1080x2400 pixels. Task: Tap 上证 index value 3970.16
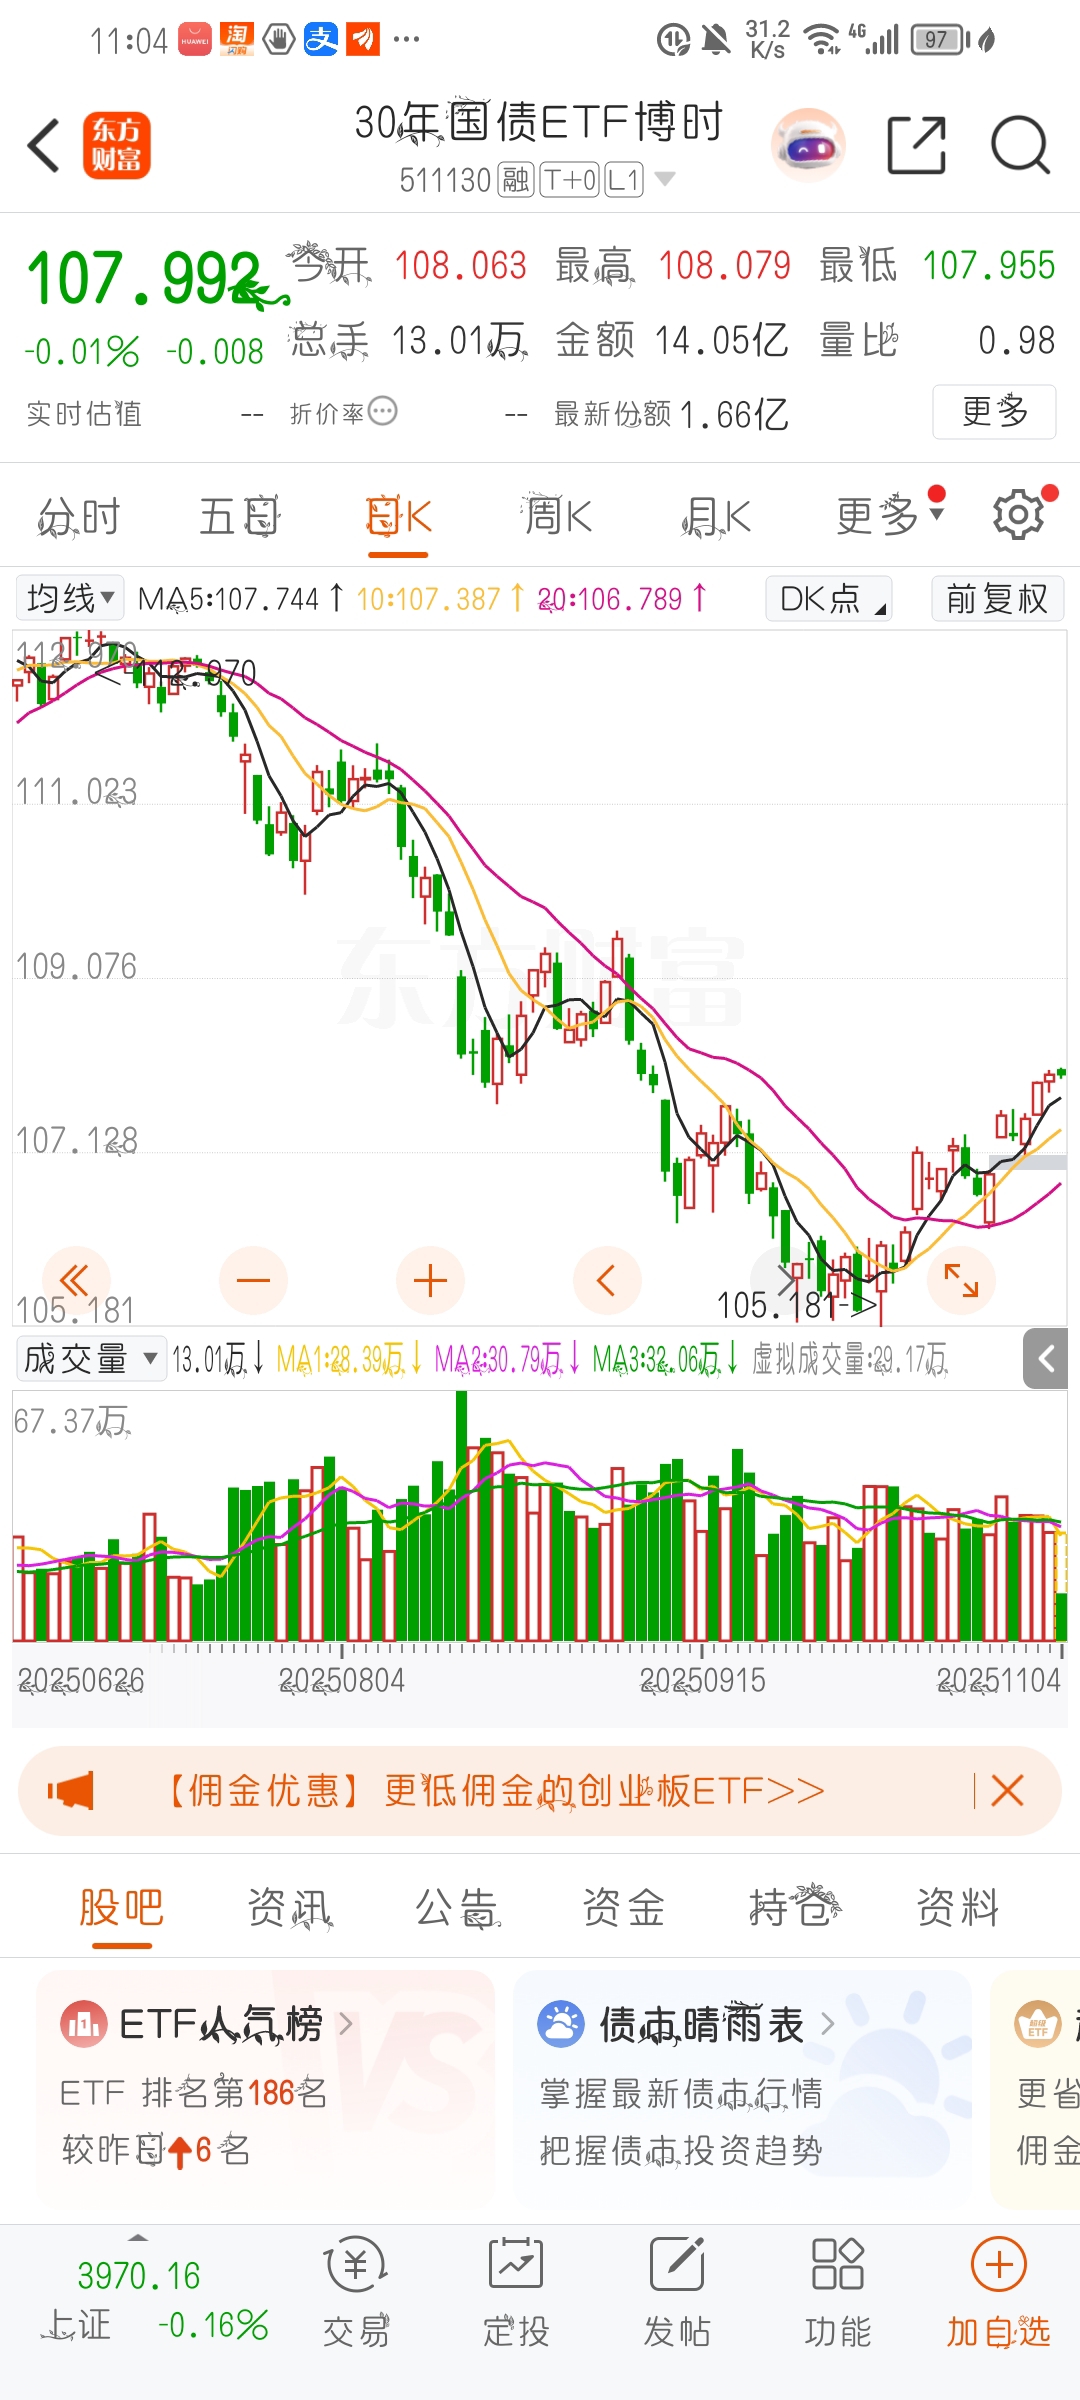tap(139, 2276)
